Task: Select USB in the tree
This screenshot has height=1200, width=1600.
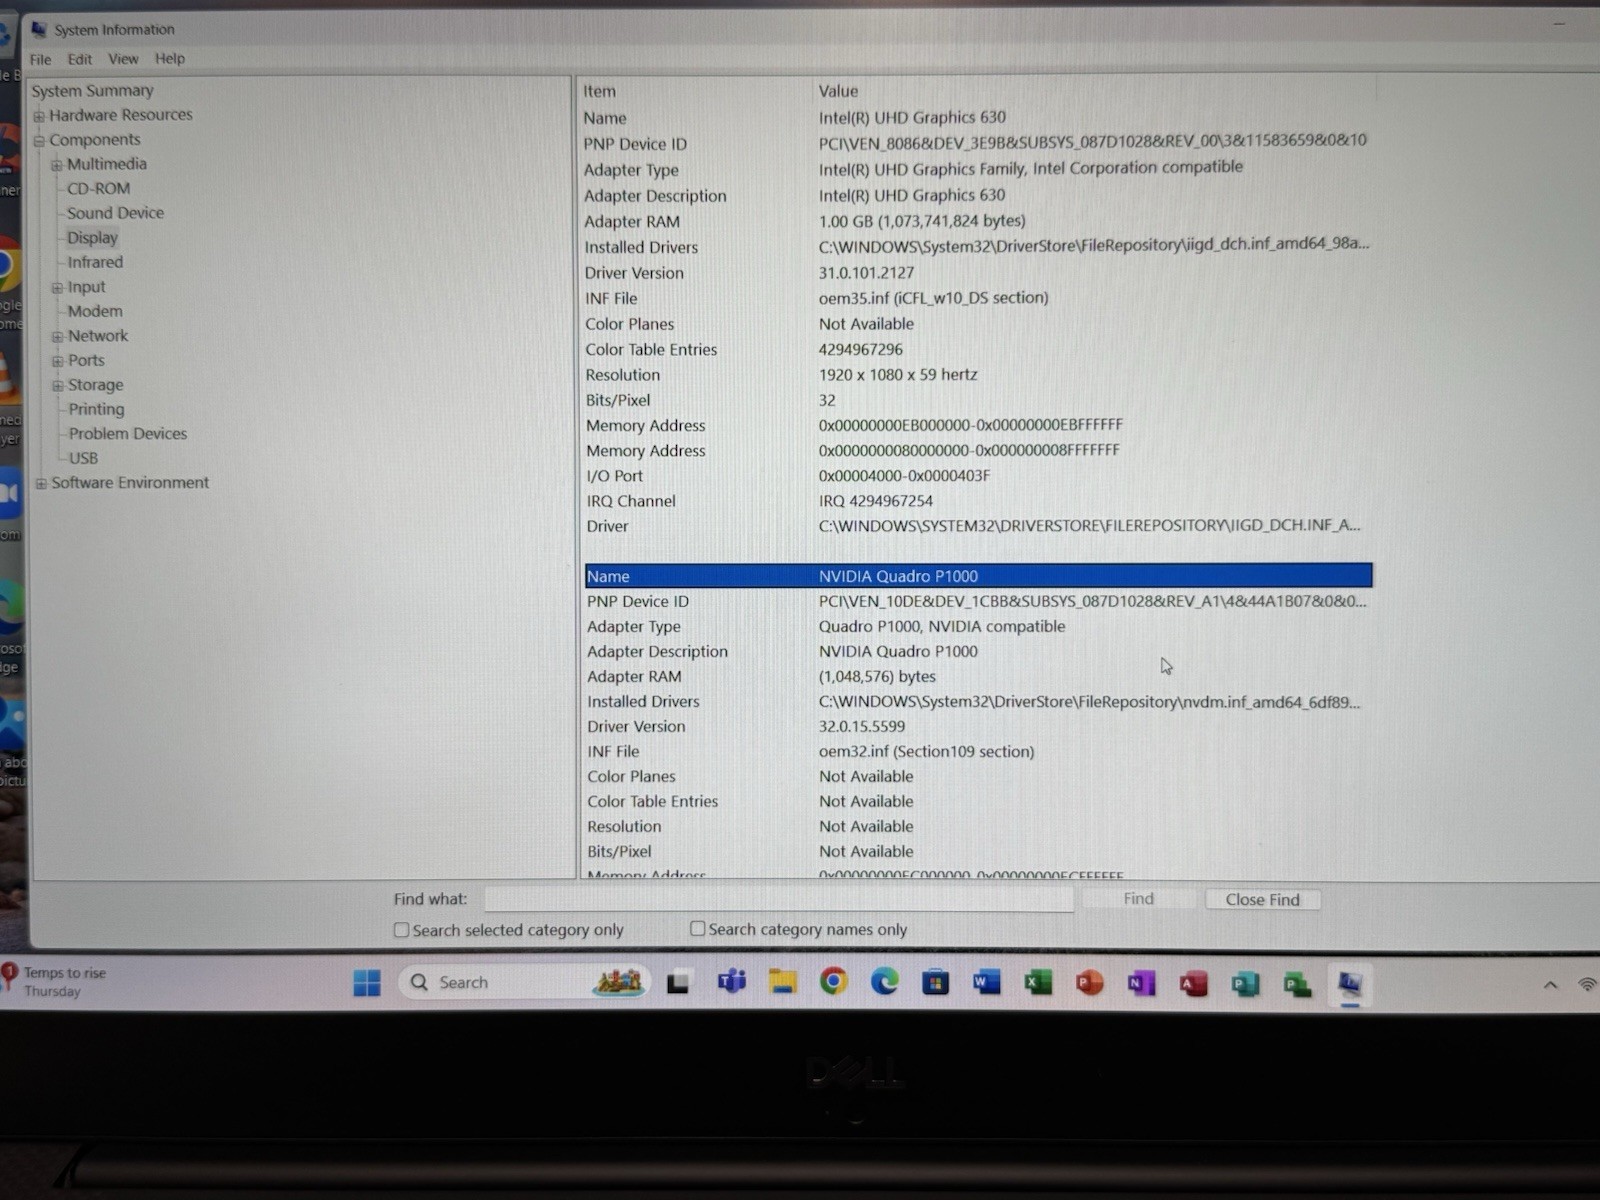Action: coord(83,458)
